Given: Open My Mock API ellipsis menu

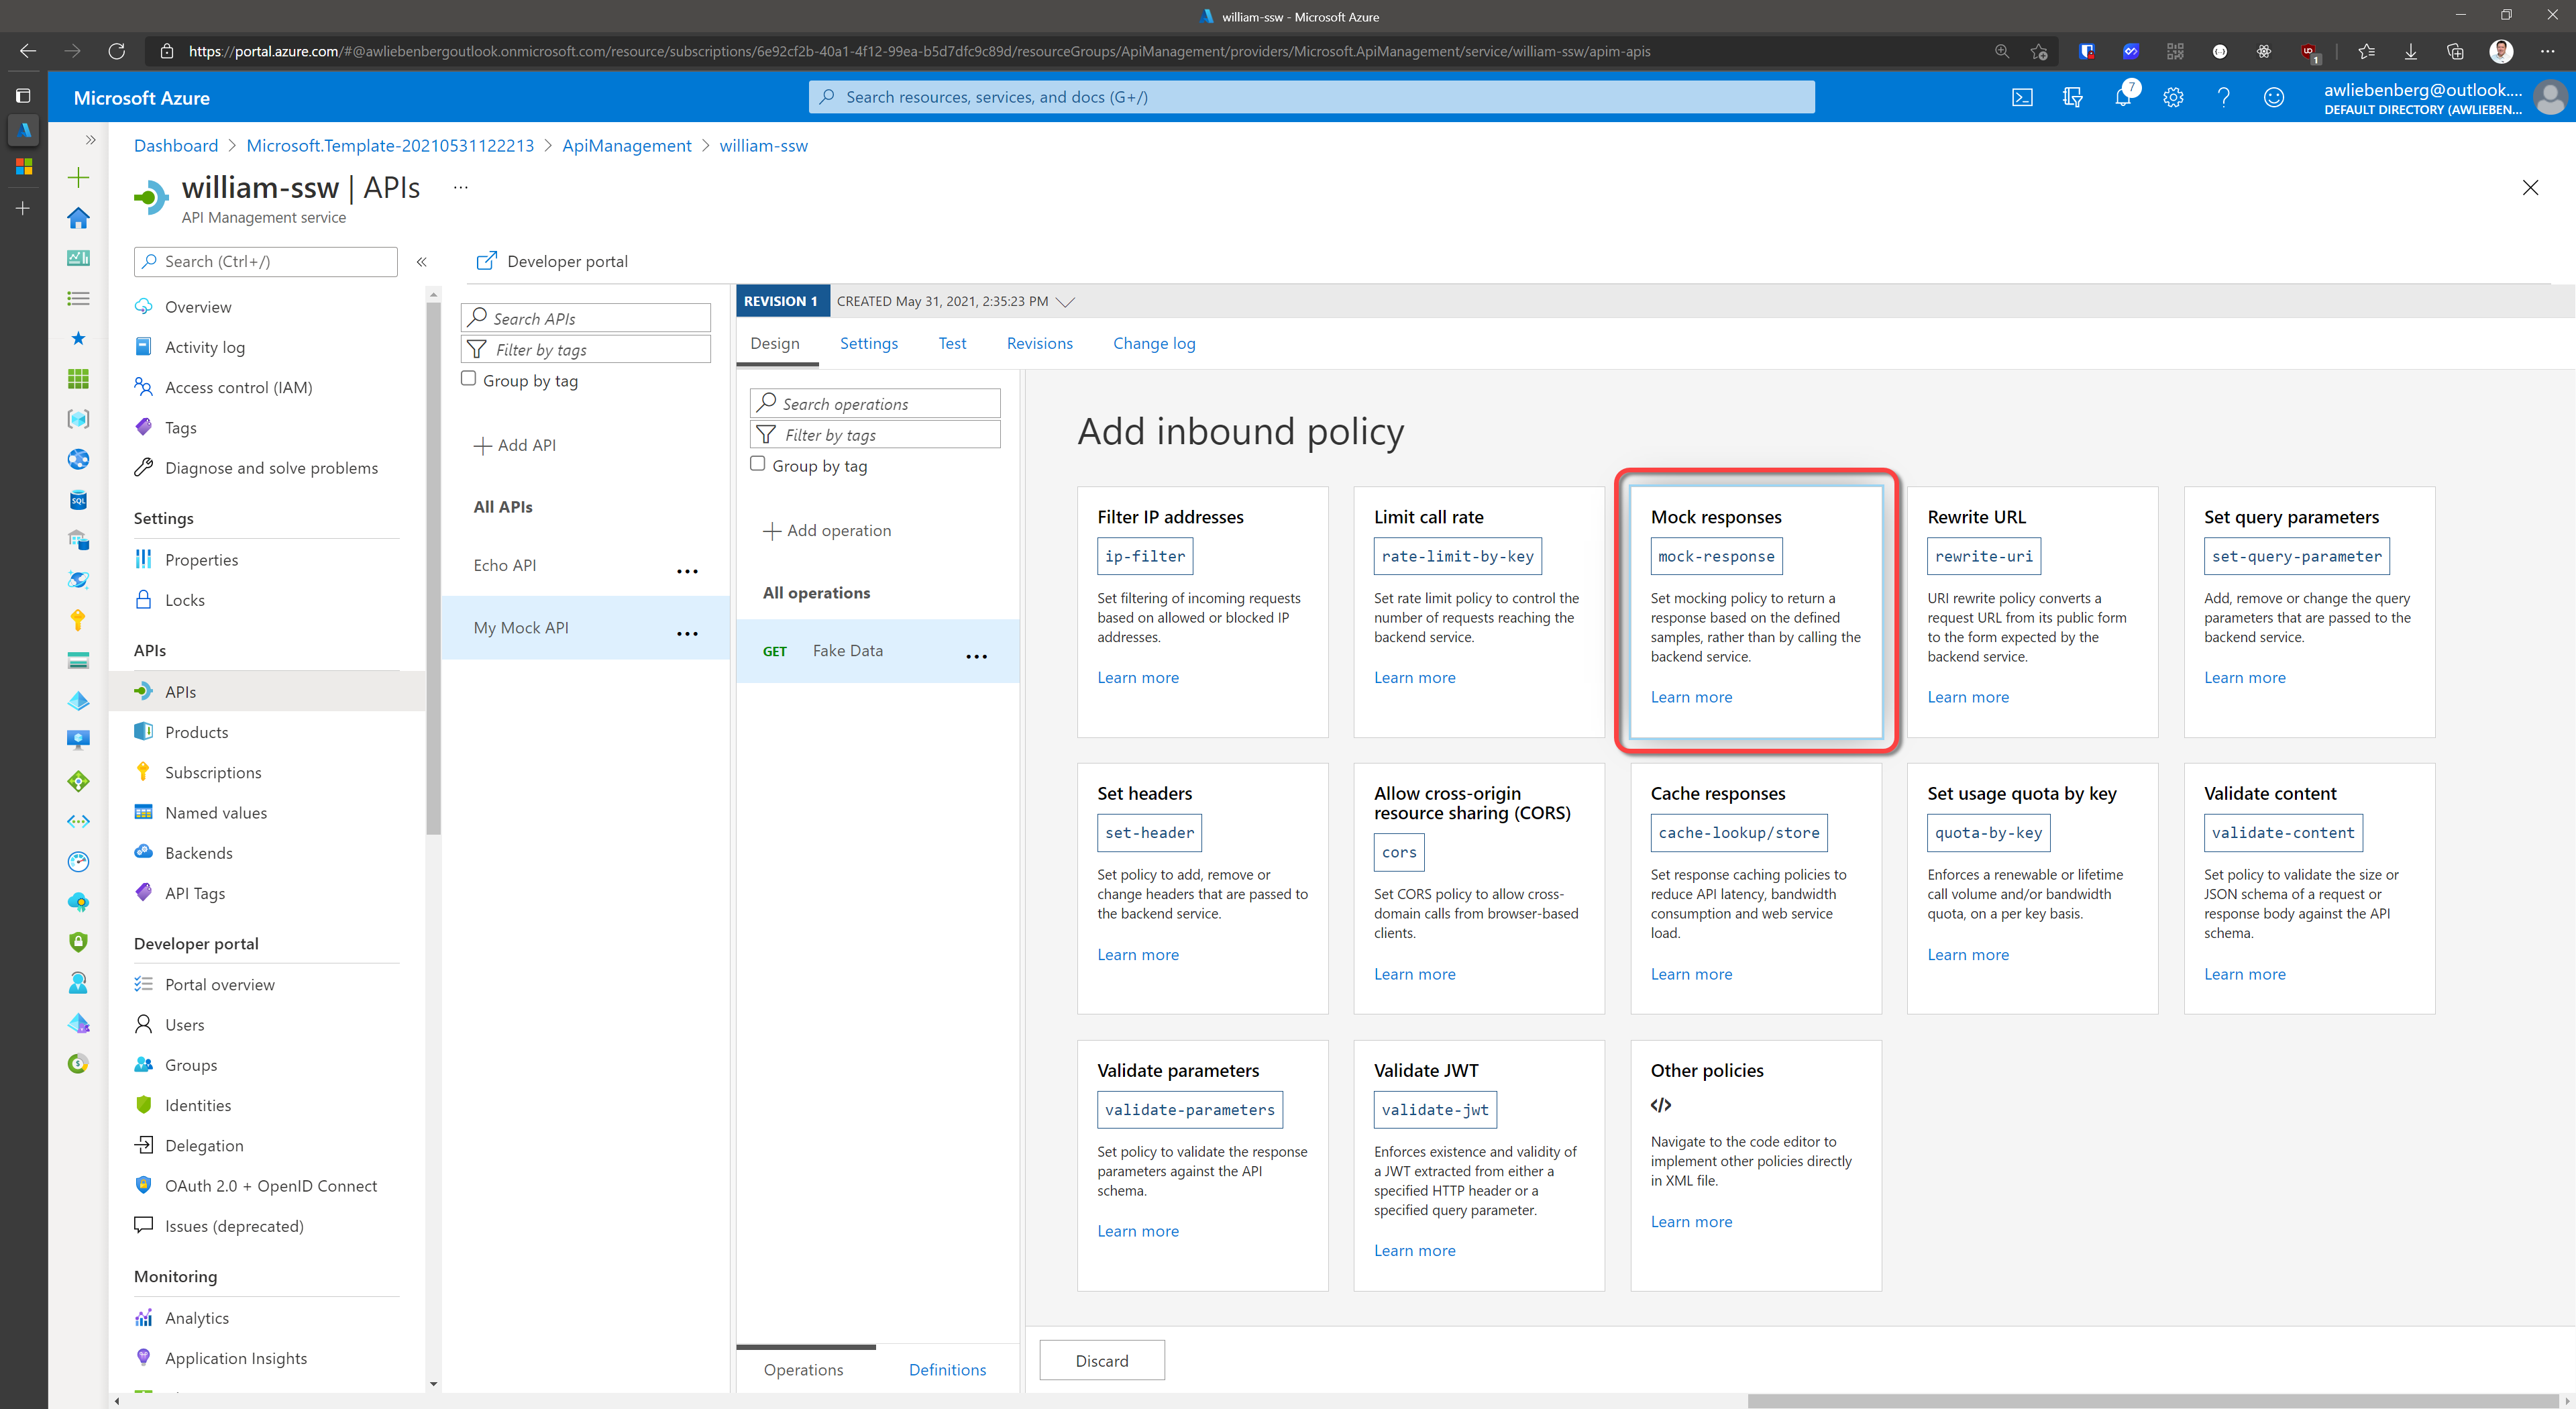Looking at the screenshot, I should tap(687, 634).
